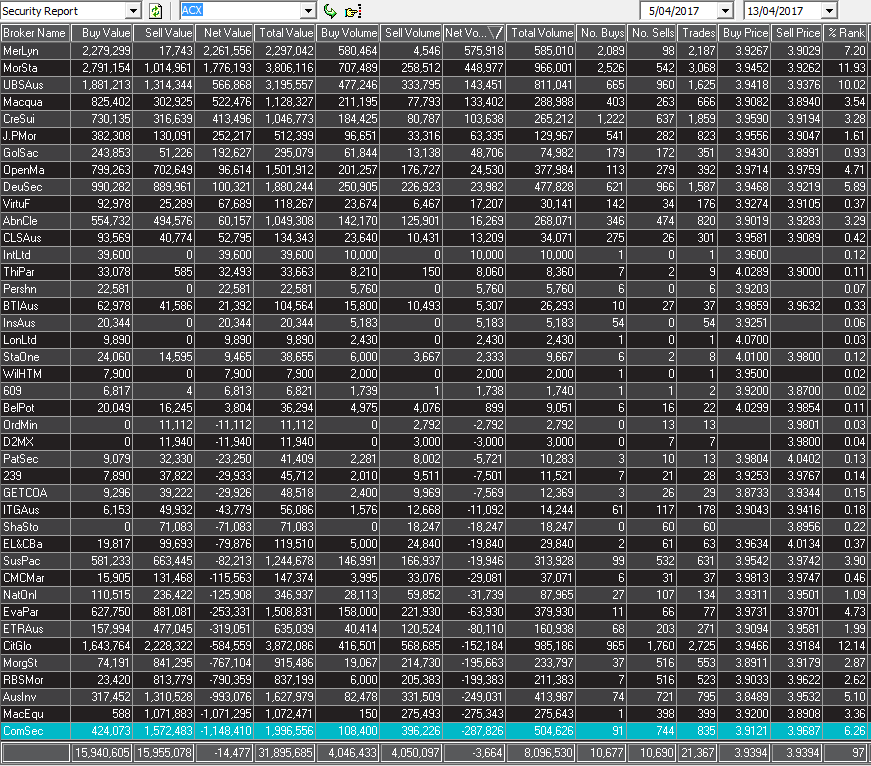Select the GETCOA broker name

(x=25, y=493)
